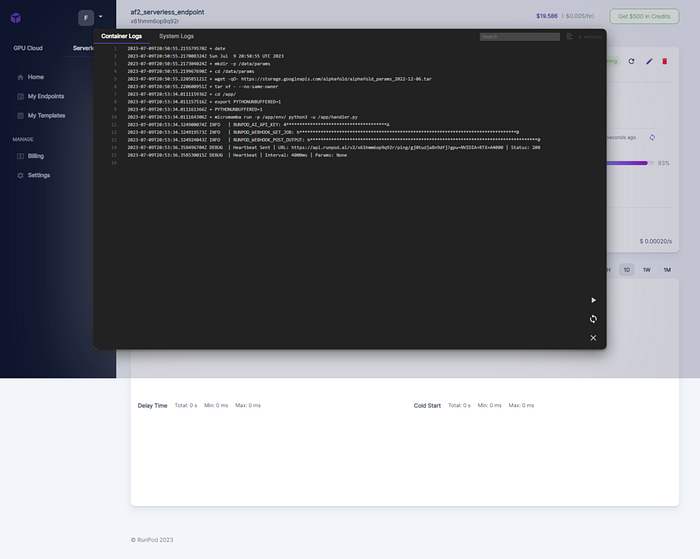Viewport: 700px width, 559px height.
Task: Open My Endpoints
Action: coord(46,96)
